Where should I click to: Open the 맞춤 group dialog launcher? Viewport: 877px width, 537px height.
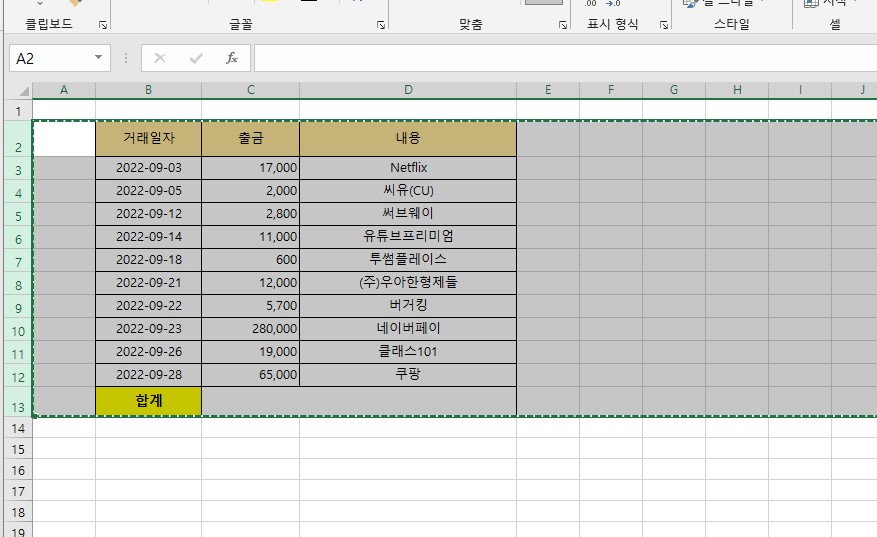click(x=563, y=25)
